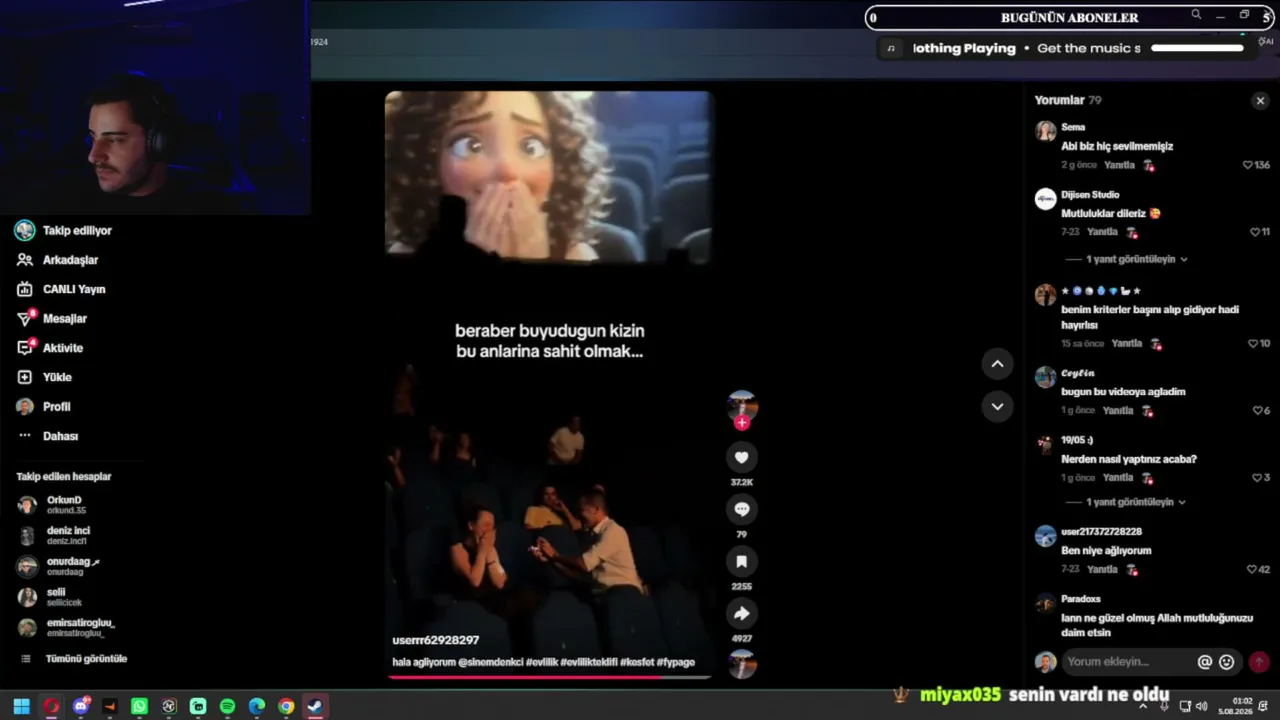Post the comment with the red send button
Viewport: 1280px width, 720px height.
(1259, 662)
